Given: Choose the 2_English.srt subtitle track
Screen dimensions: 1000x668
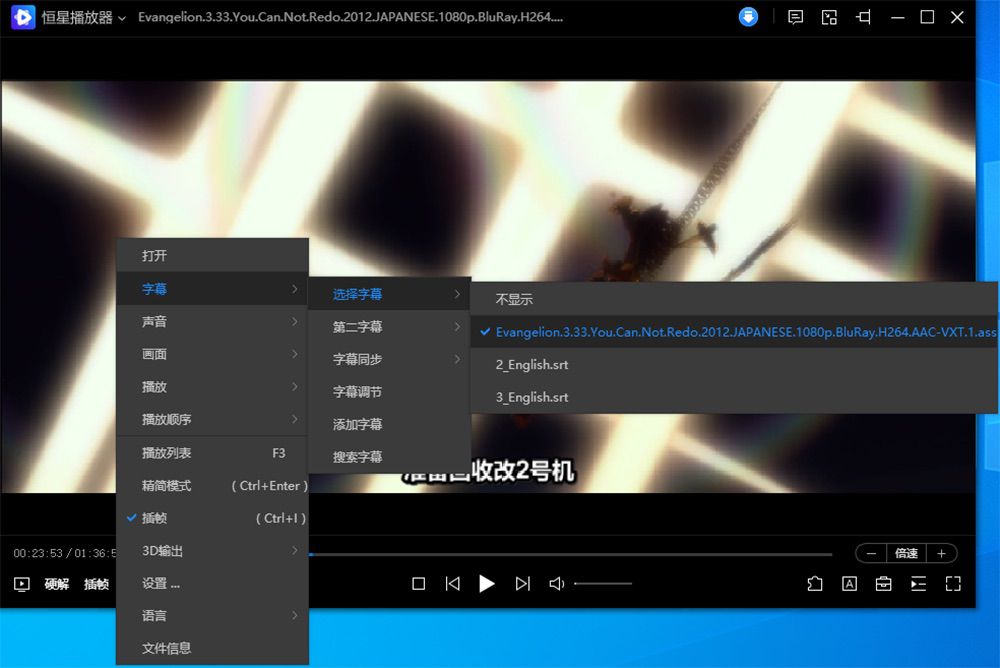Looking at the screenshot, I should (x=532, y=365).
